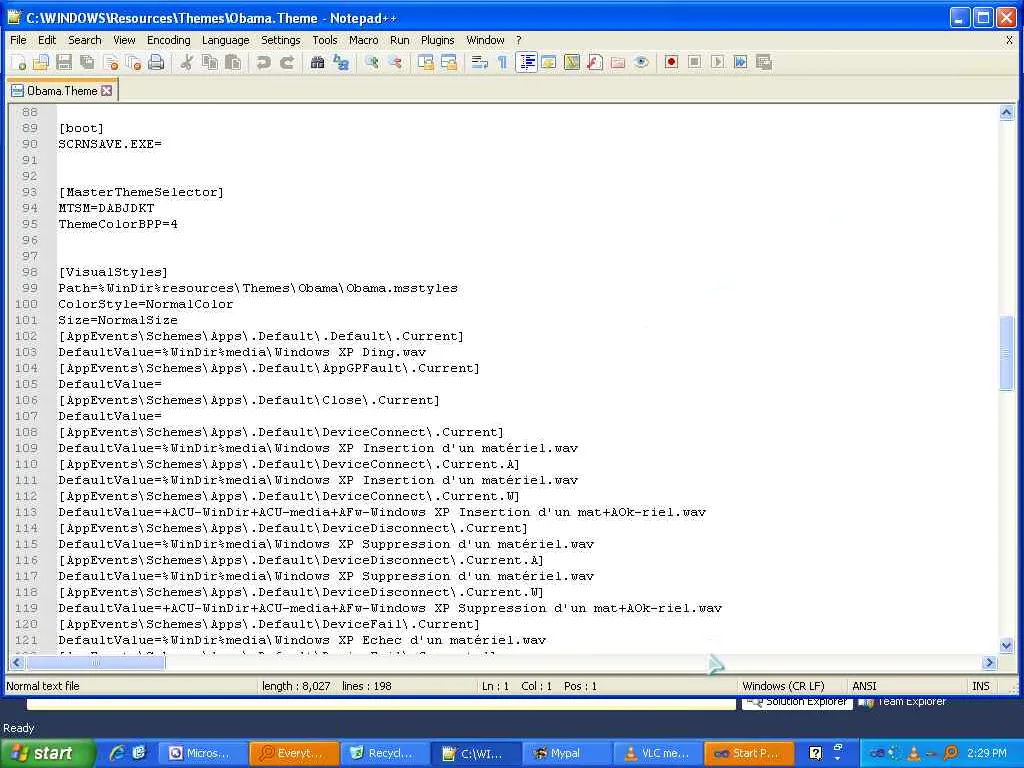Click the Close All toolbar icon
This screenshot has height=768, width=1024.
tap(133, 62)
